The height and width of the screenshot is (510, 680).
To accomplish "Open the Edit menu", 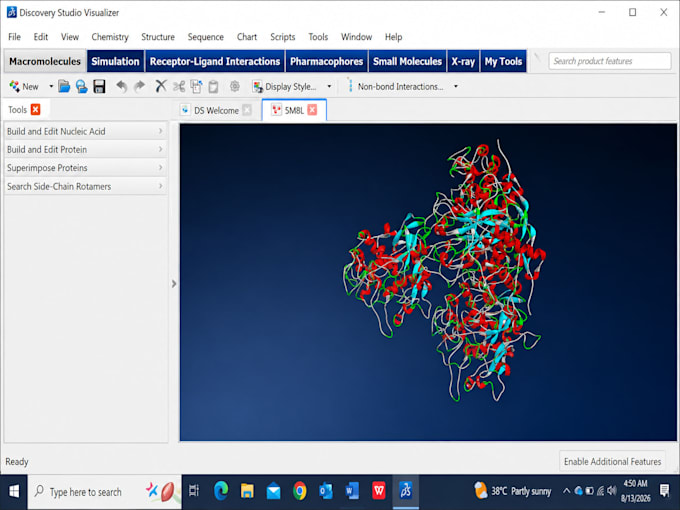I will 41,37.
